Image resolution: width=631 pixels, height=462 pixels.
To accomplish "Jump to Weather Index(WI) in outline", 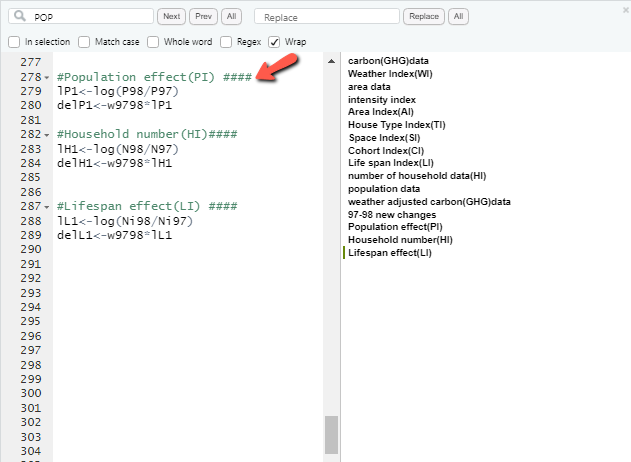I will point(390,74).
